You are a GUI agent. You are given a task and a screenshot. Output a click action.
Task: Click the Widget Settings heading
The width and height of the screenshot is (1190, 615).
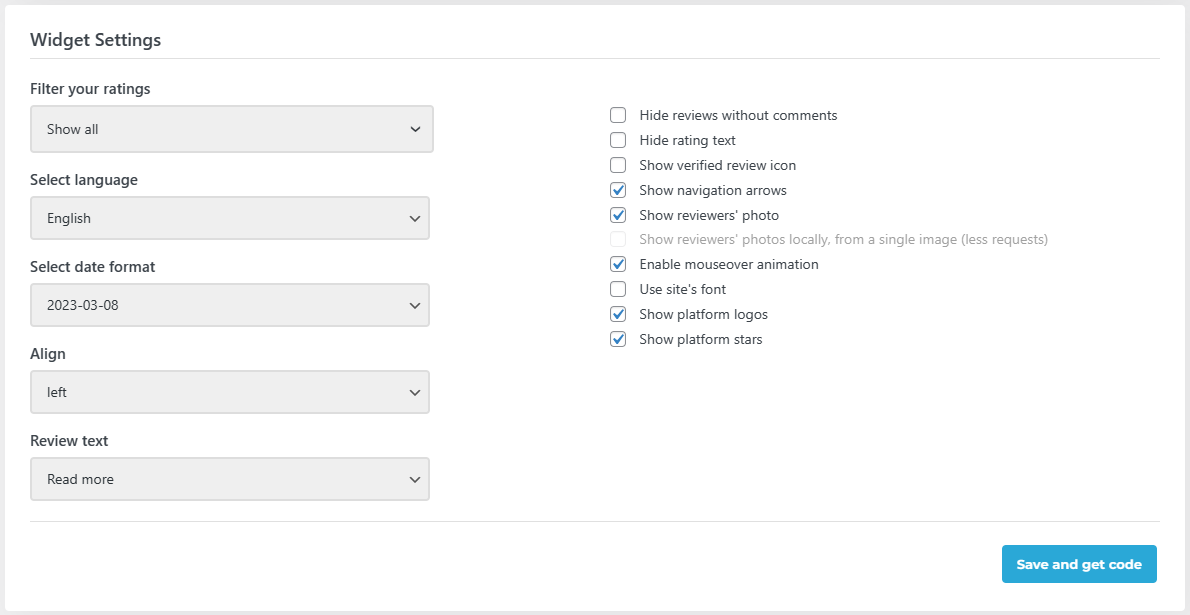95,40
